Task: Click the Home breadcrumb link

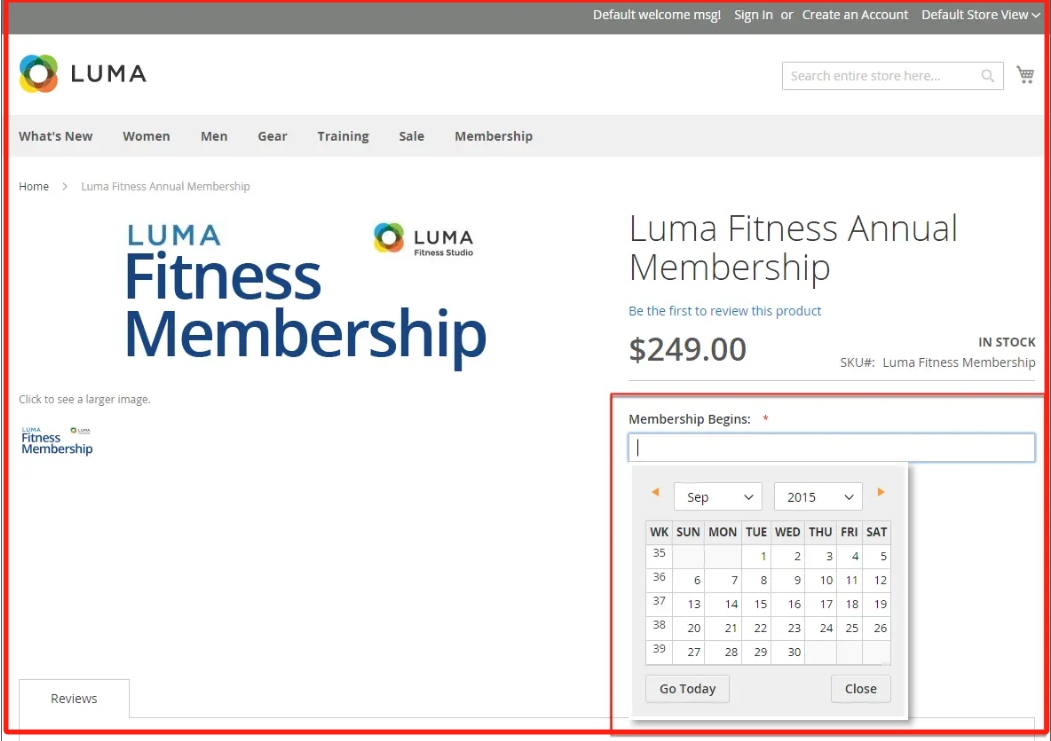Action: 34,186
